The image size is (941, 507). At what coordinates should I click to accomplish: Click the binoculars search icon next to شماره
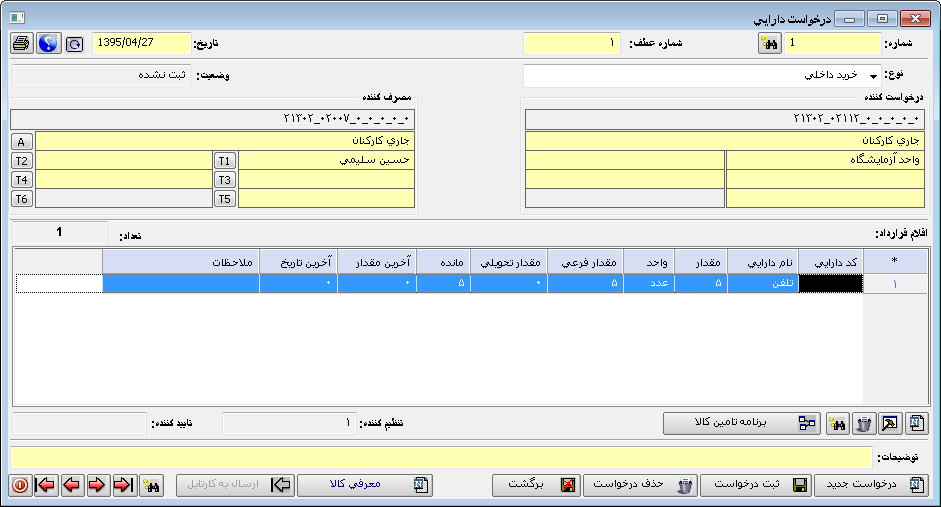coord(768,43)
